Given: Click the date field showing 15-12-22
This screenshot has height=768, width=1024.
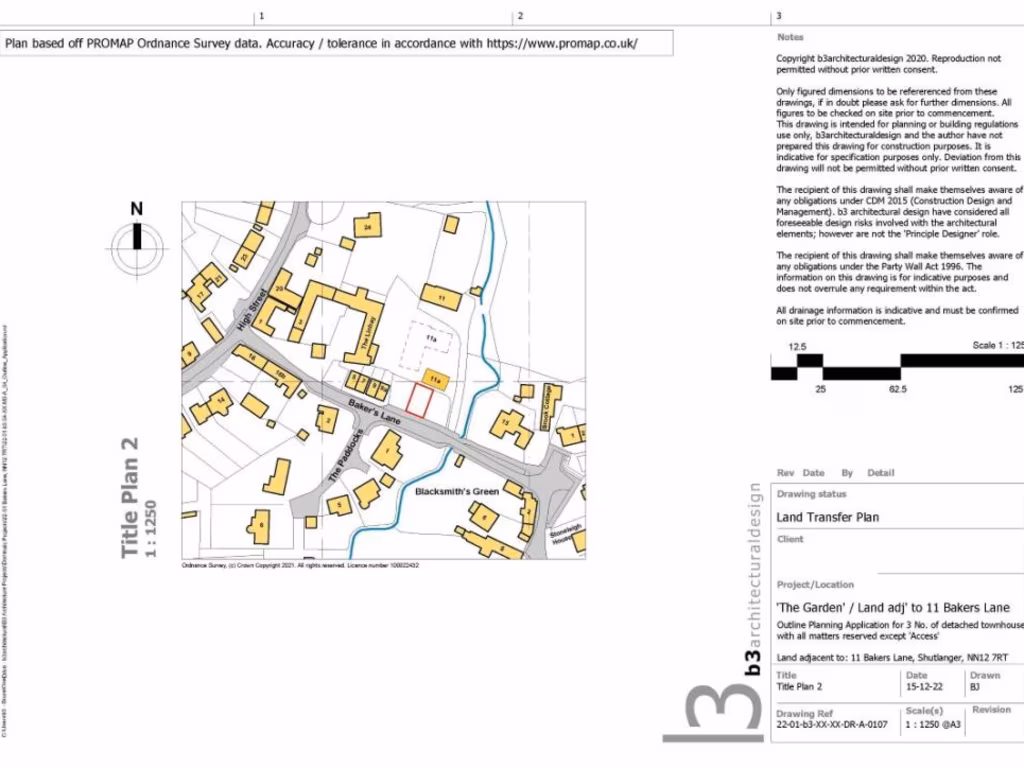Looking at the screenshot, I should (924, 688).
